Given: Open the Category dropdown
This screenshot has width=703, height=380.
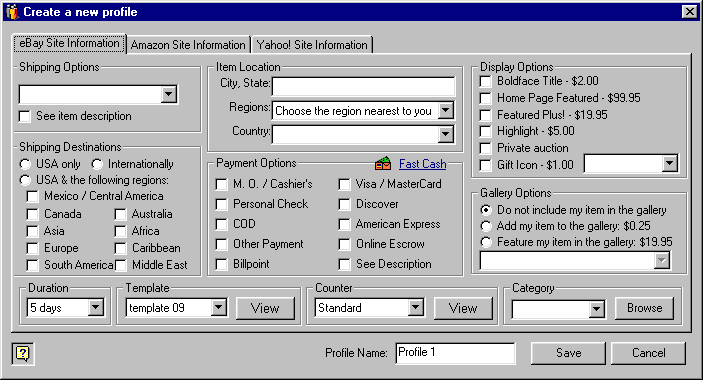Looking at the screenshot, I should [596, 309].
